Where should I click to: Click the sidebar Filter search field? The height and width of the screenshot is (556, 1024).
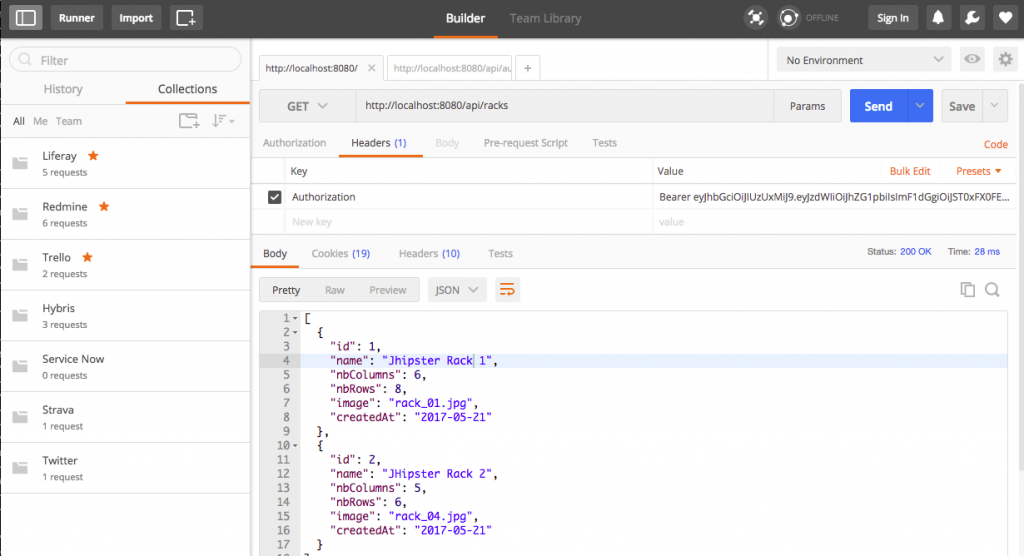coord(125,60)
